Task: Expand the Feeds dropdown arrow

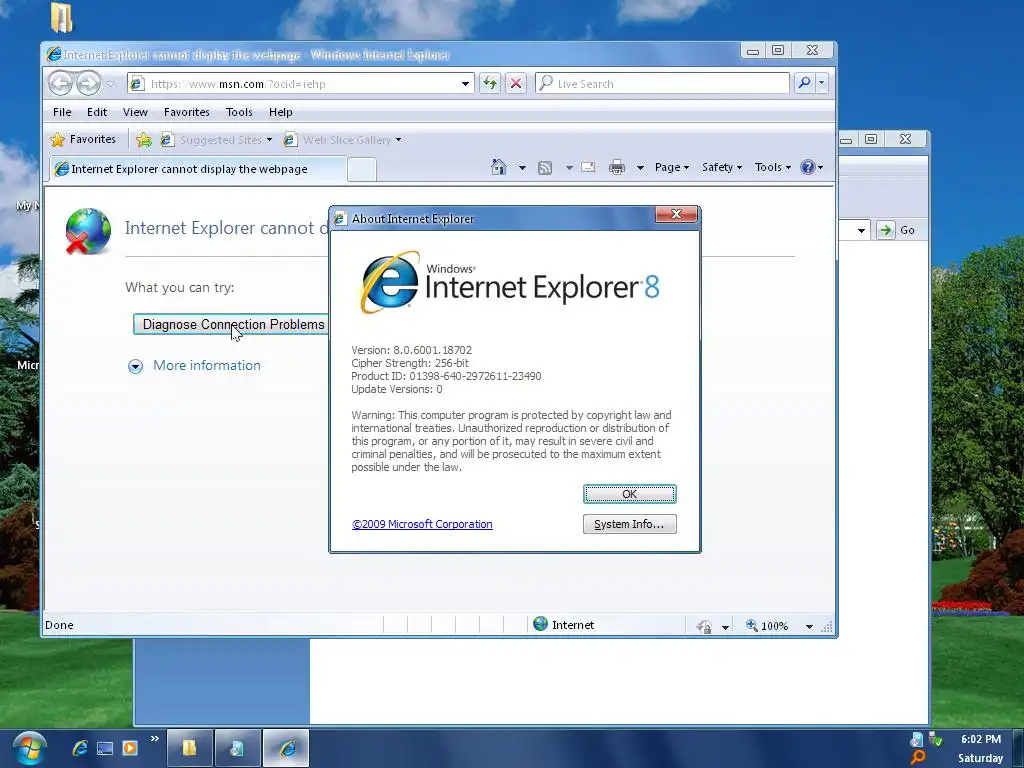Action: click(x=569, y=168)
